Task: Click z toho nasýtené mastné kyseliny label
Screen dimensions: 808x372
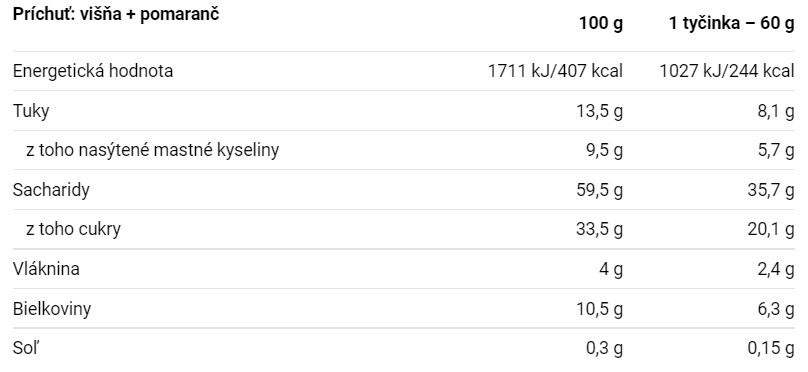Action: click(x=153, y=150)
